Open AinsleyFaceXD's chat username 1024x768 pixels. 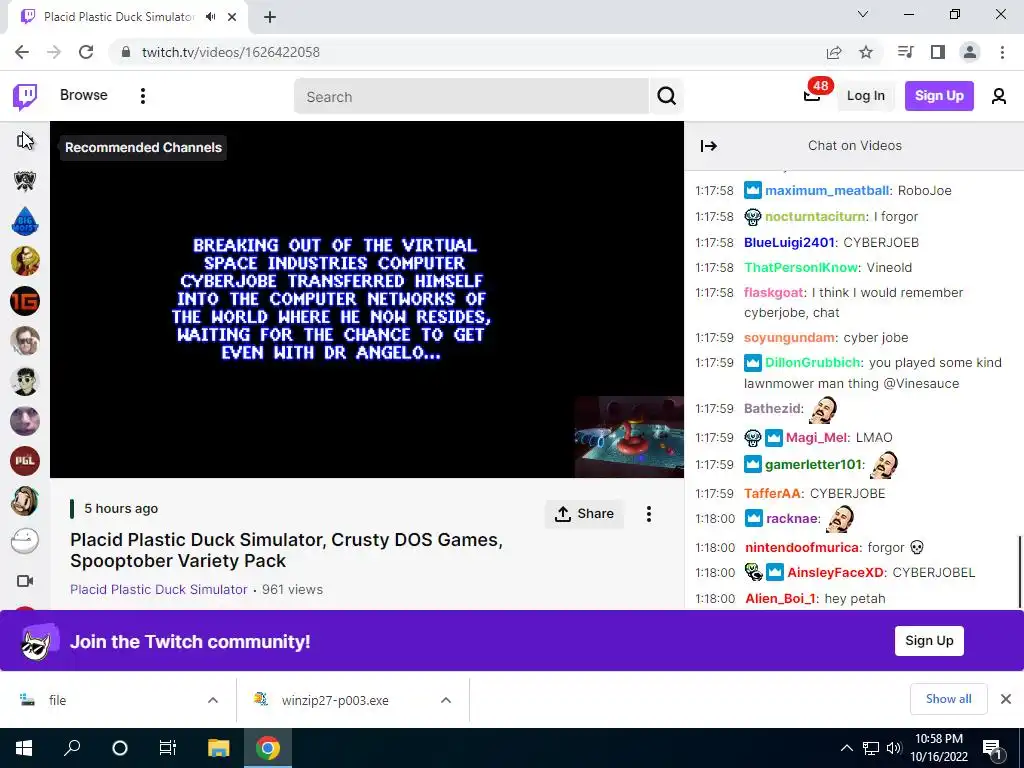tap(835, 573)
